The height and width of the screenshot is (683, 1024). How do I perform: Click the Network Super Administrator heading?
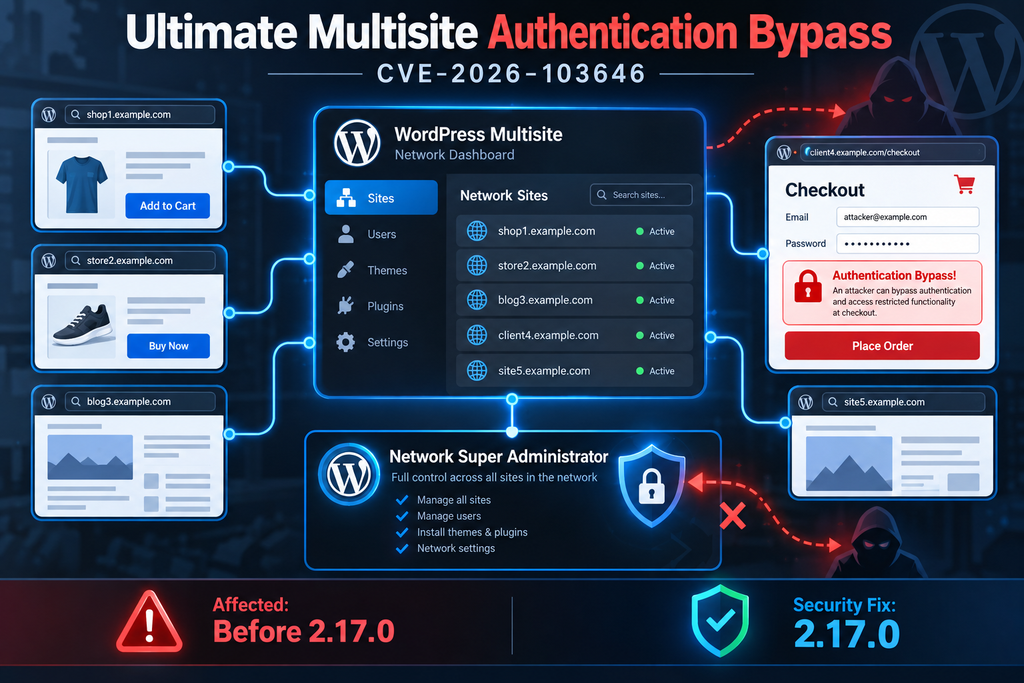(498, 456)
